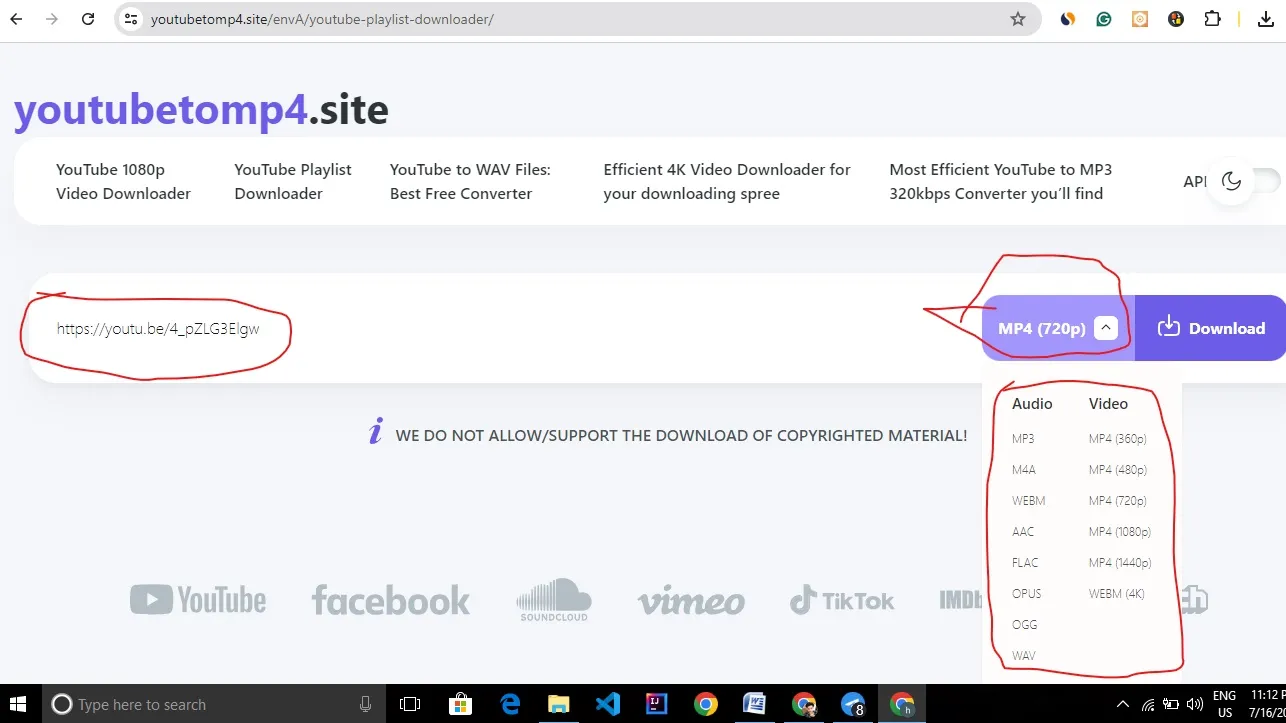Open File Explorer from taskbar
Screen dimensions: 1286x723
click(559, 704)
